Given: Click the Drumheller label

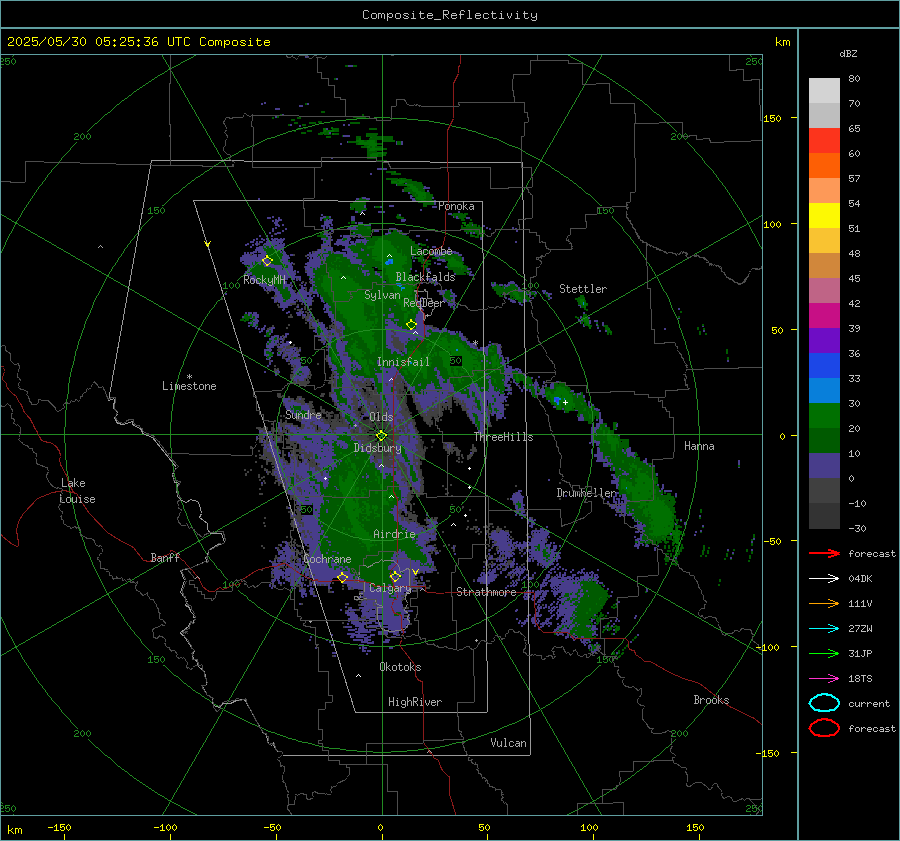Looking at the screenshot, I should click(x=587, y=493).
